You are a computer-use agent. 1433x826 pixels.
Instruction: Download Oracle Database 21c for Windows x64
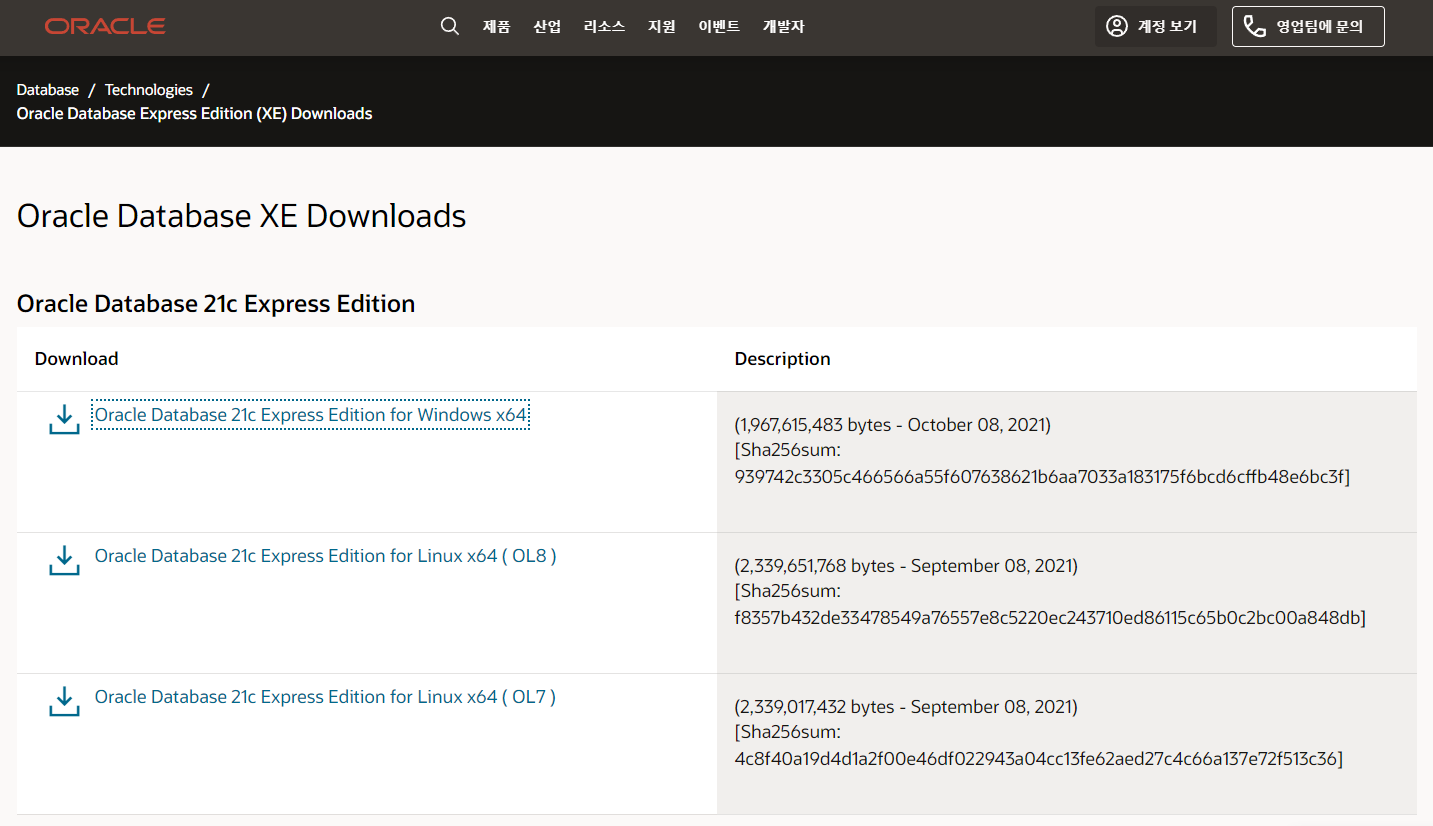click(310, 414)
